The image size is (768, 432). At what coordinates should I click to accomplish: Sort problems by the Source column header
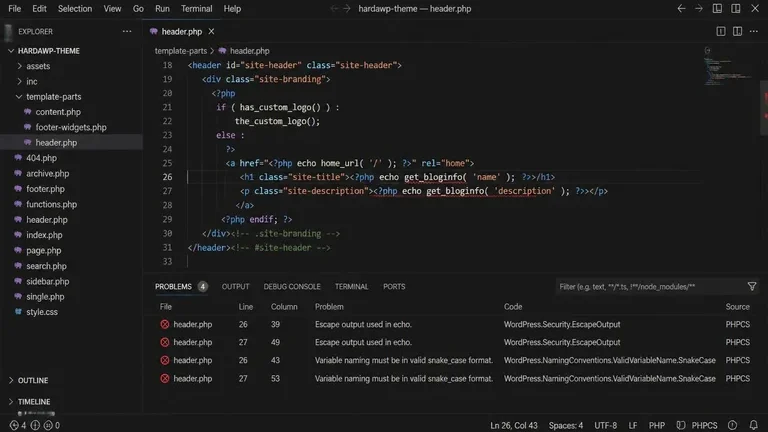tap(738, 307)
